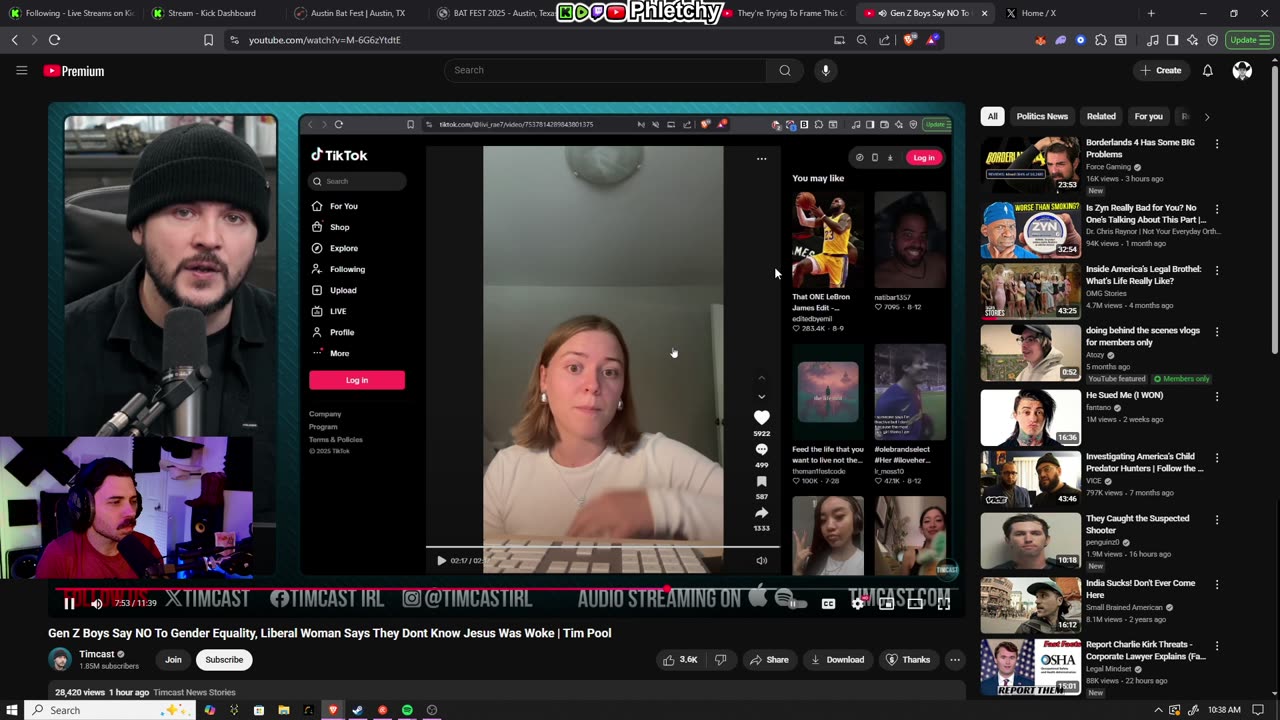Join the Timcast channel membership
1280x720 pixels.
173,660
